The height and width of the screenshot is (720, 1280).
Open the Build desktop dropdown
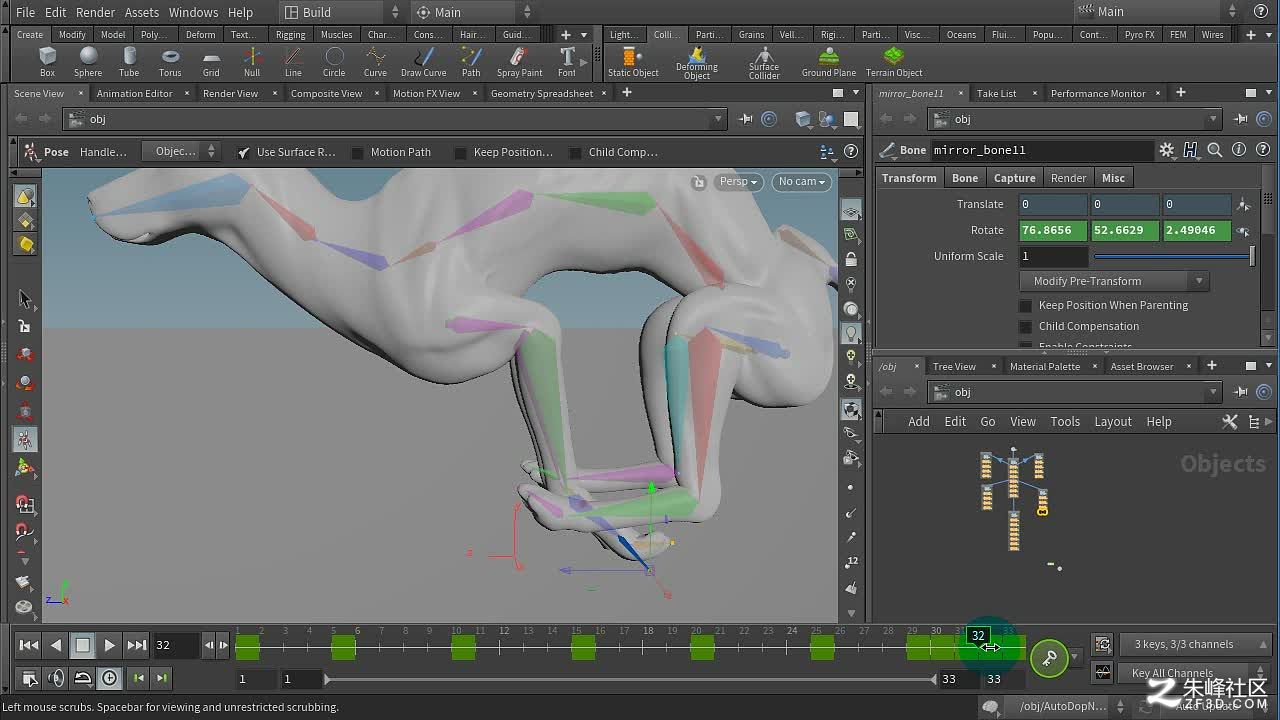point(341,12)
